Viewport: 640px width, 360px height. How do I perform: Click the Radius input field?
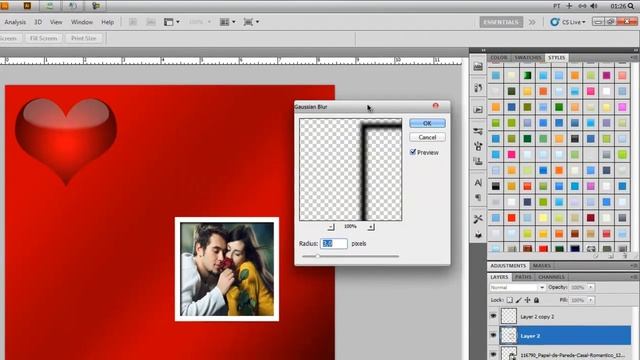(x=333, y=244)
